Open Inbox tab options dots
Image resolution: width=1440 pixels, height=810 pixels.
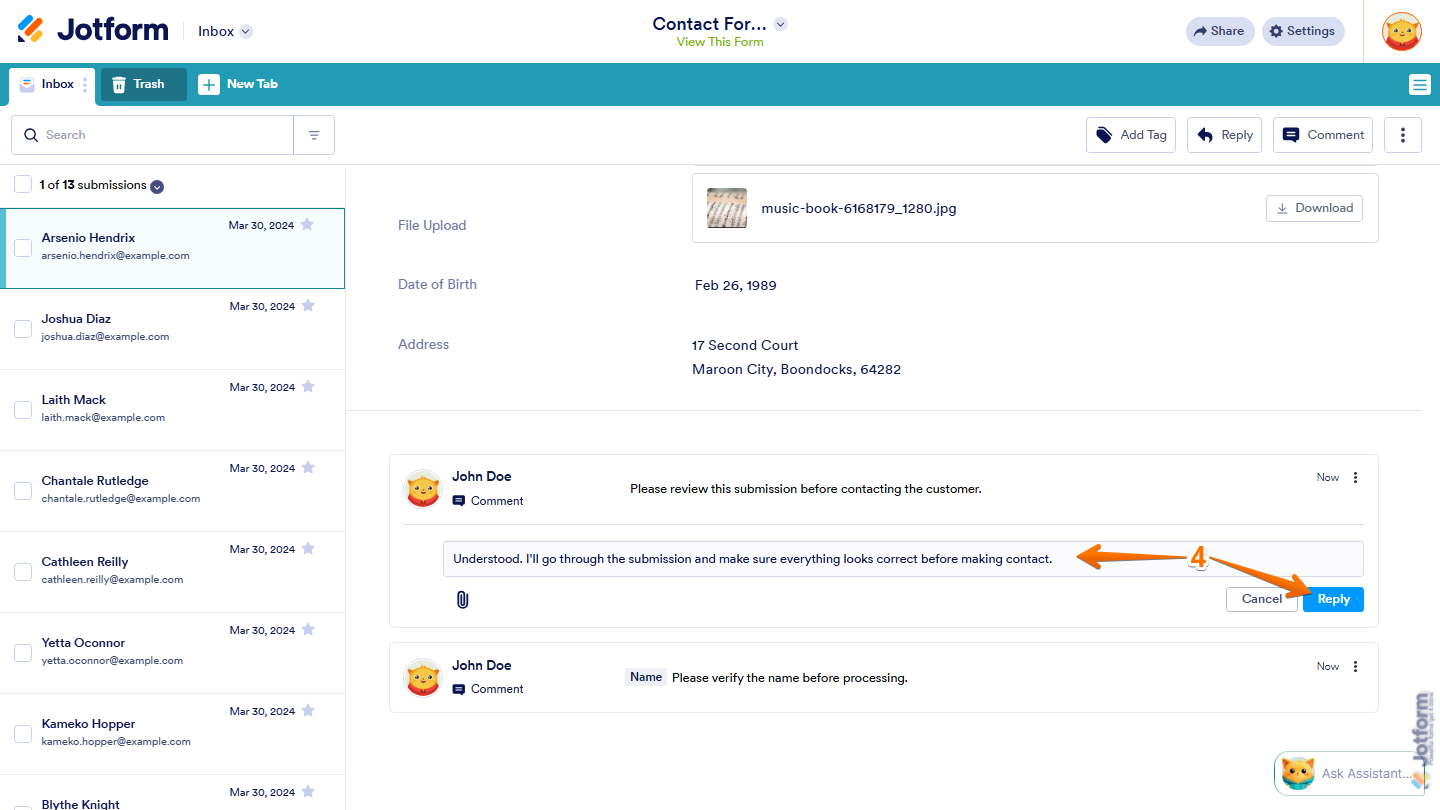[x=85, y=85]
